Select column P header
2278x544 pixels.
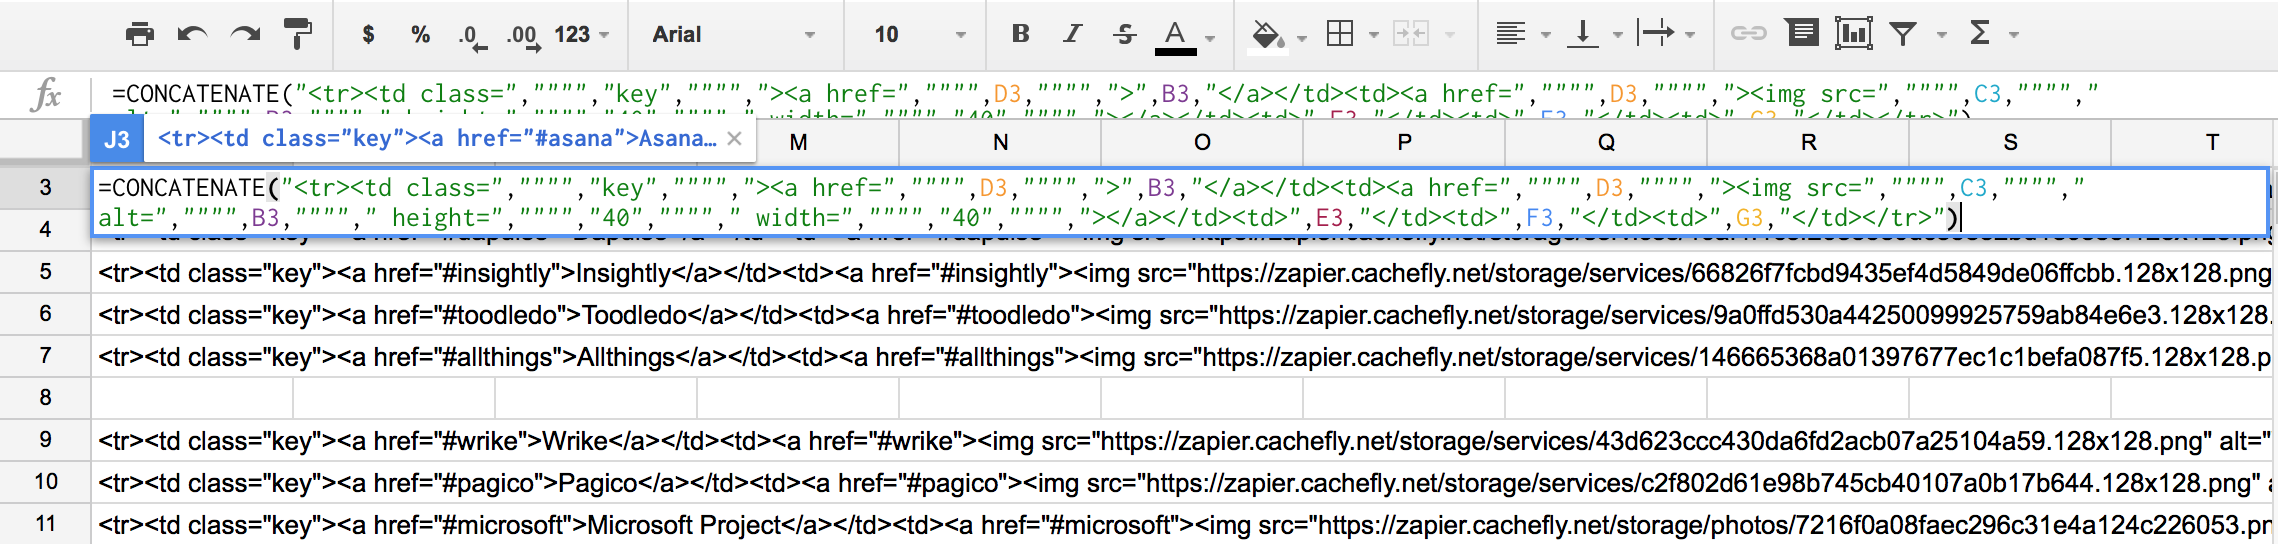1404,142
